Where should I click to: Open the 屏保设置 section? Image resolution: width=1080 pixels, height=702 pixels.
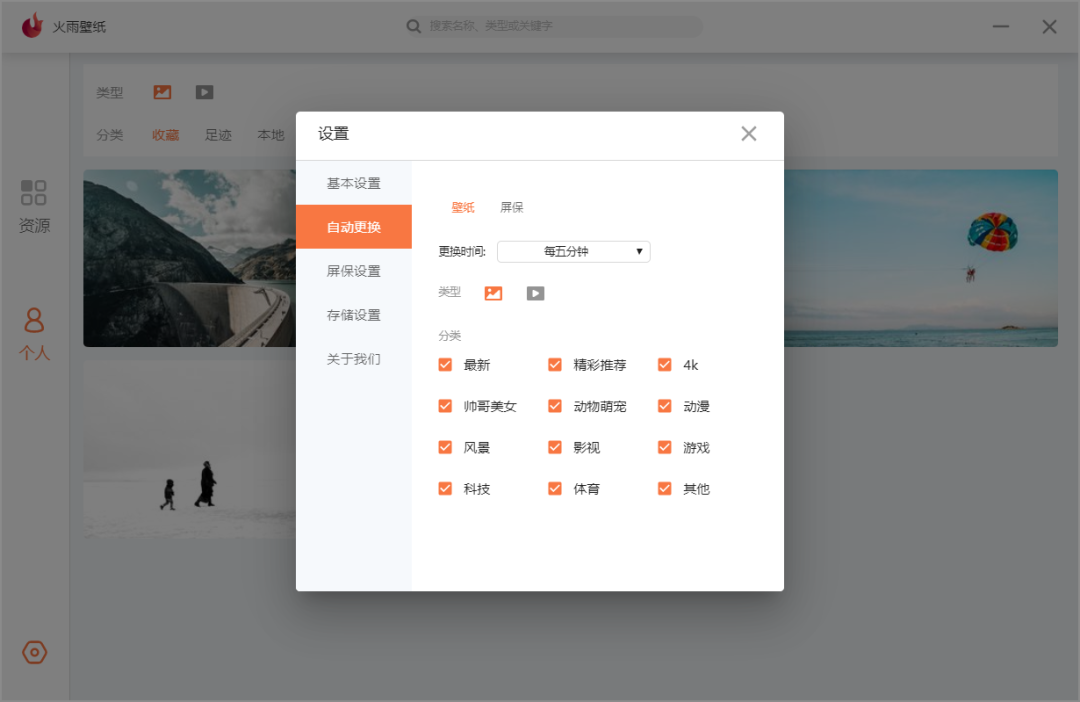(x=354, y=271)
